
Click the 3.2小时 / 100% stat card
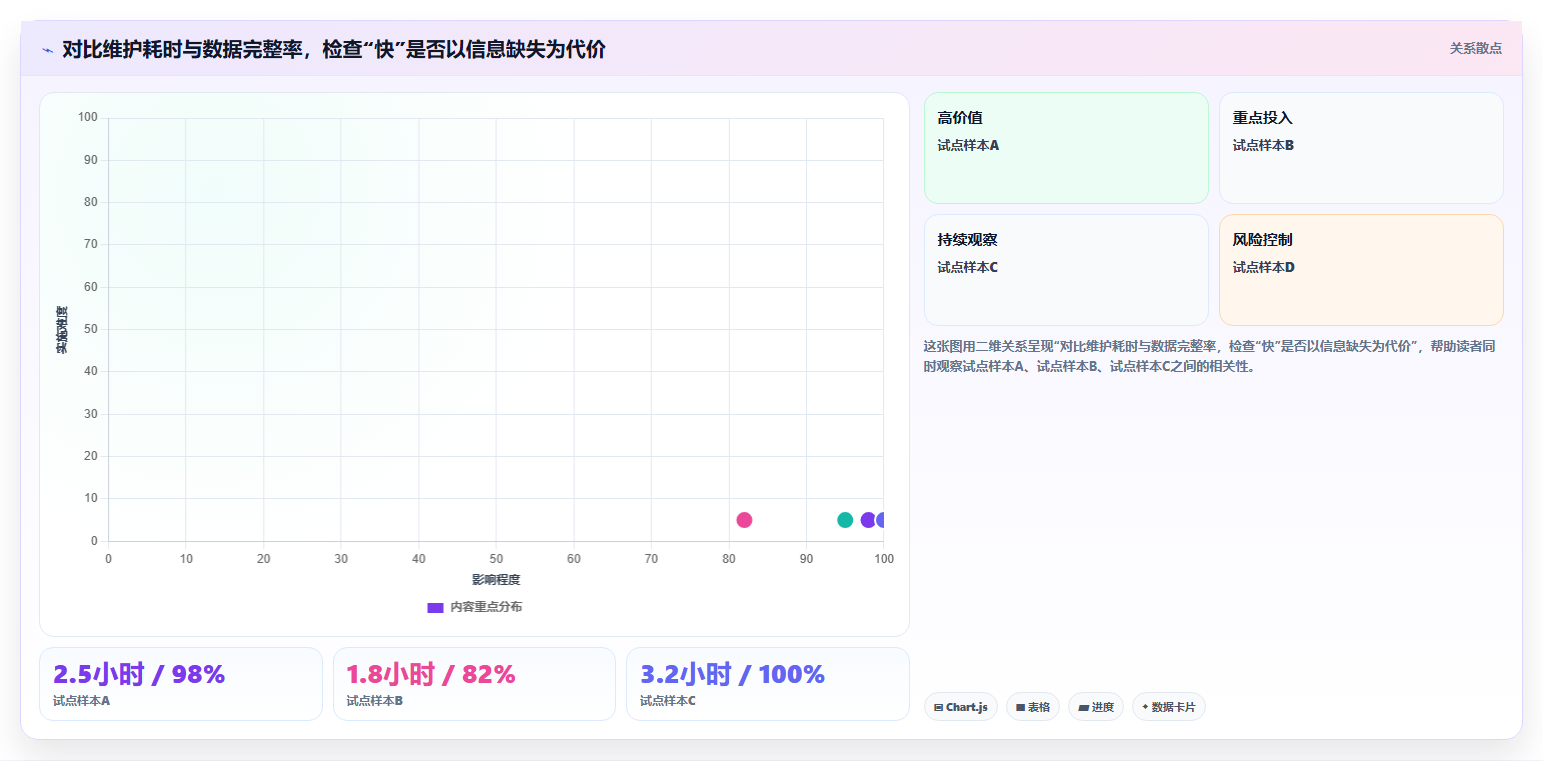[768, 684]
